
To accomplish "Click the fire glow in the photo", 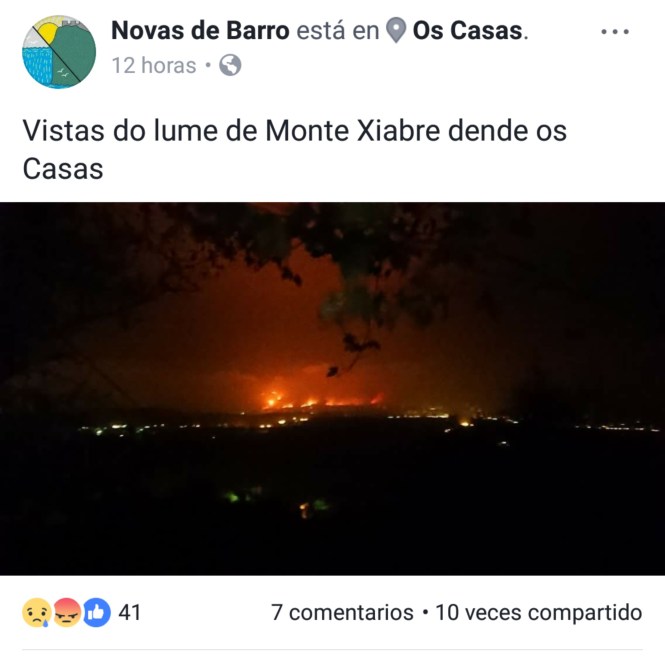I will click(321, 398).
